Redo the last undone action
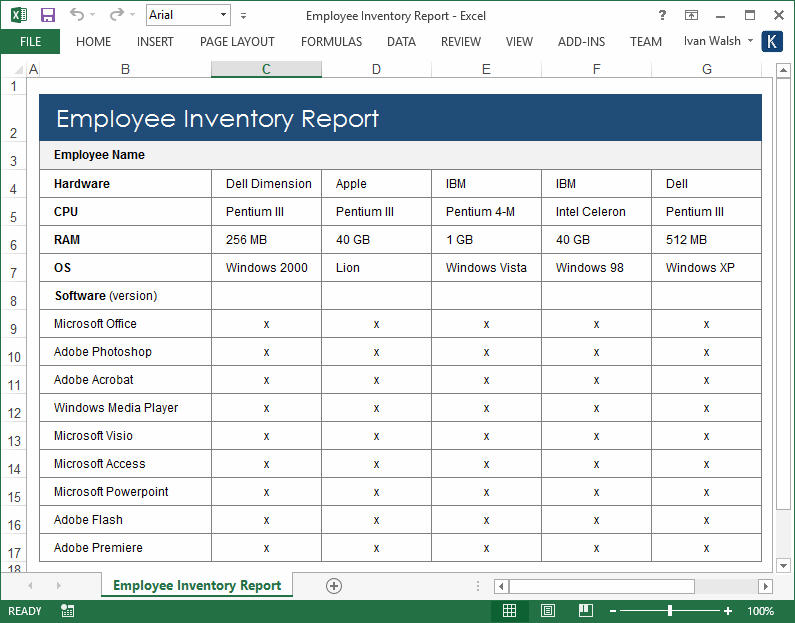The image size is (795, 623). (x=116, y=15)
